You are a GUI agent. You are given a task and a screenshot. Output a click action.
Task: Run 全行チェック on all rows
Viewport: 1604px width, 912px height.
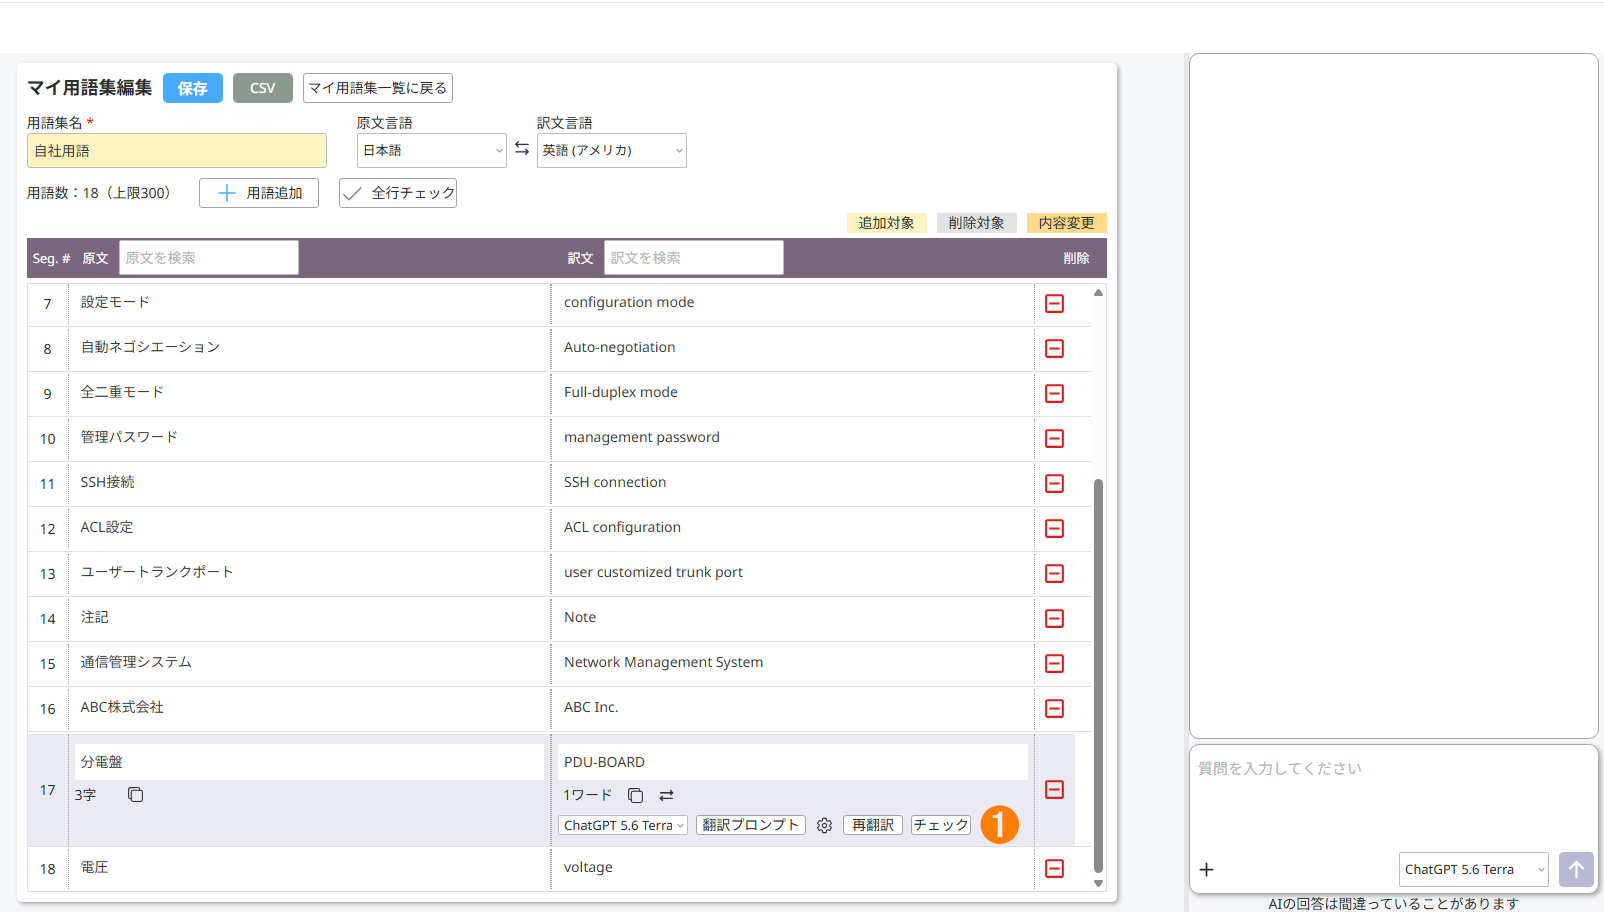[398, 193]
